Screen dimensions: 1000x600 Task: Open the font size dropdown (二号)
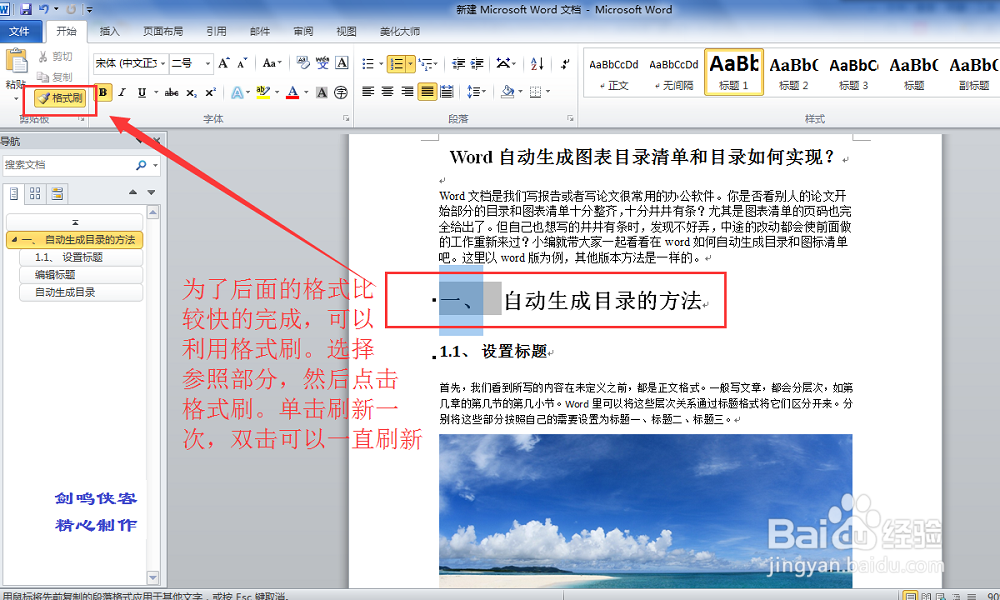click(x=207, y=63)
